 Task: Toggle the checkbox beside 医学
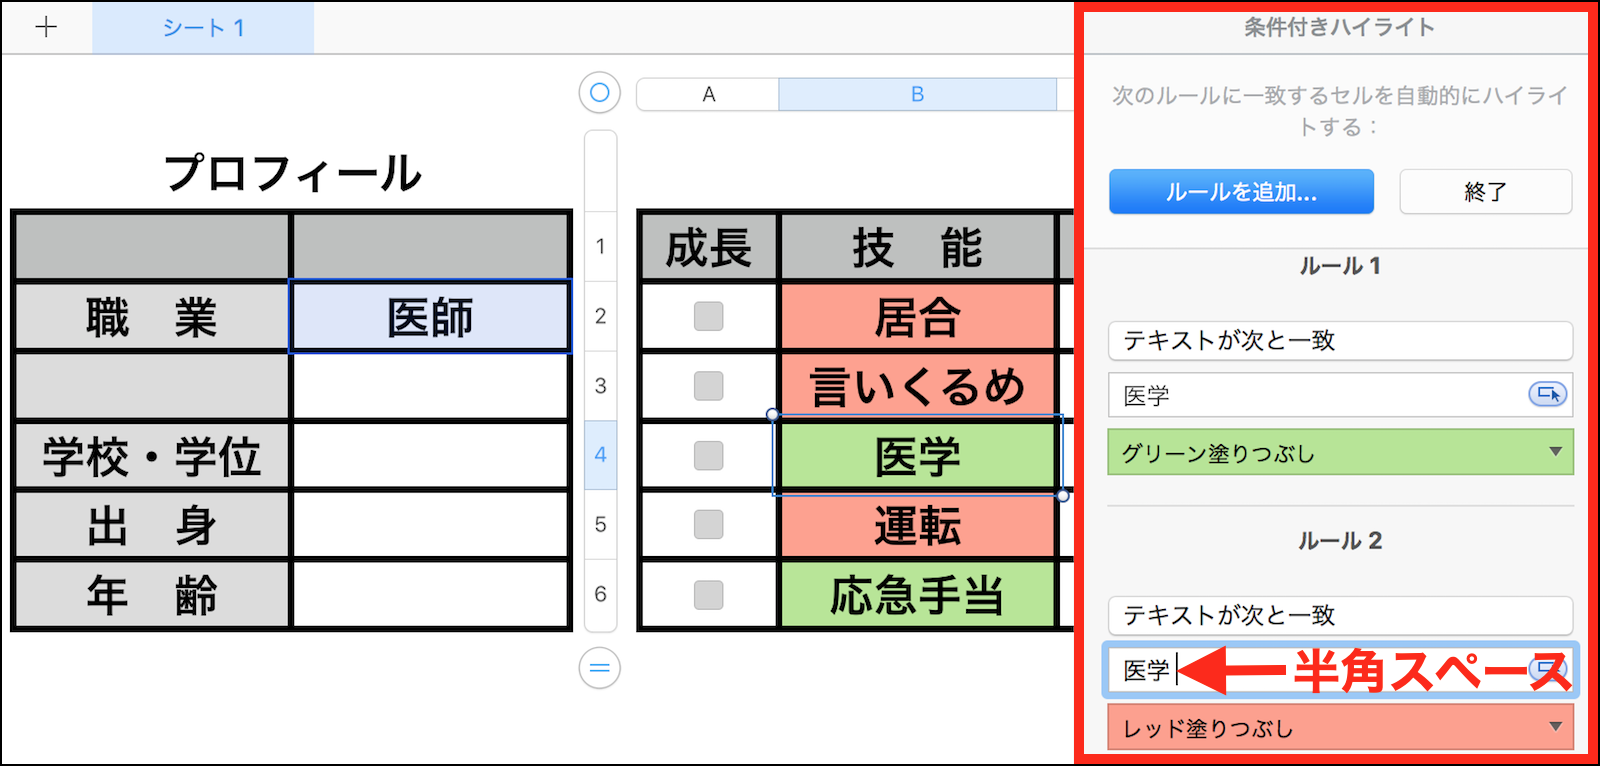click(708, 456)
